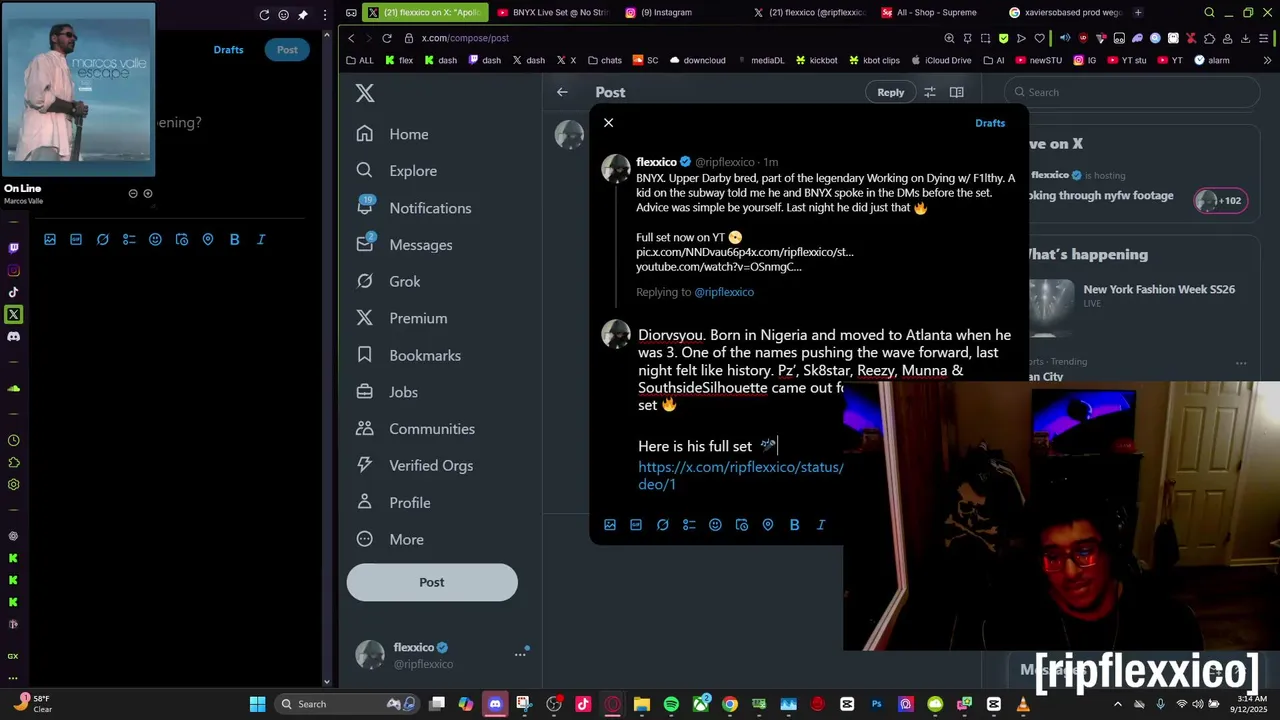
Task: Add a poll in the reply compose toolbar
Action: 689,525
